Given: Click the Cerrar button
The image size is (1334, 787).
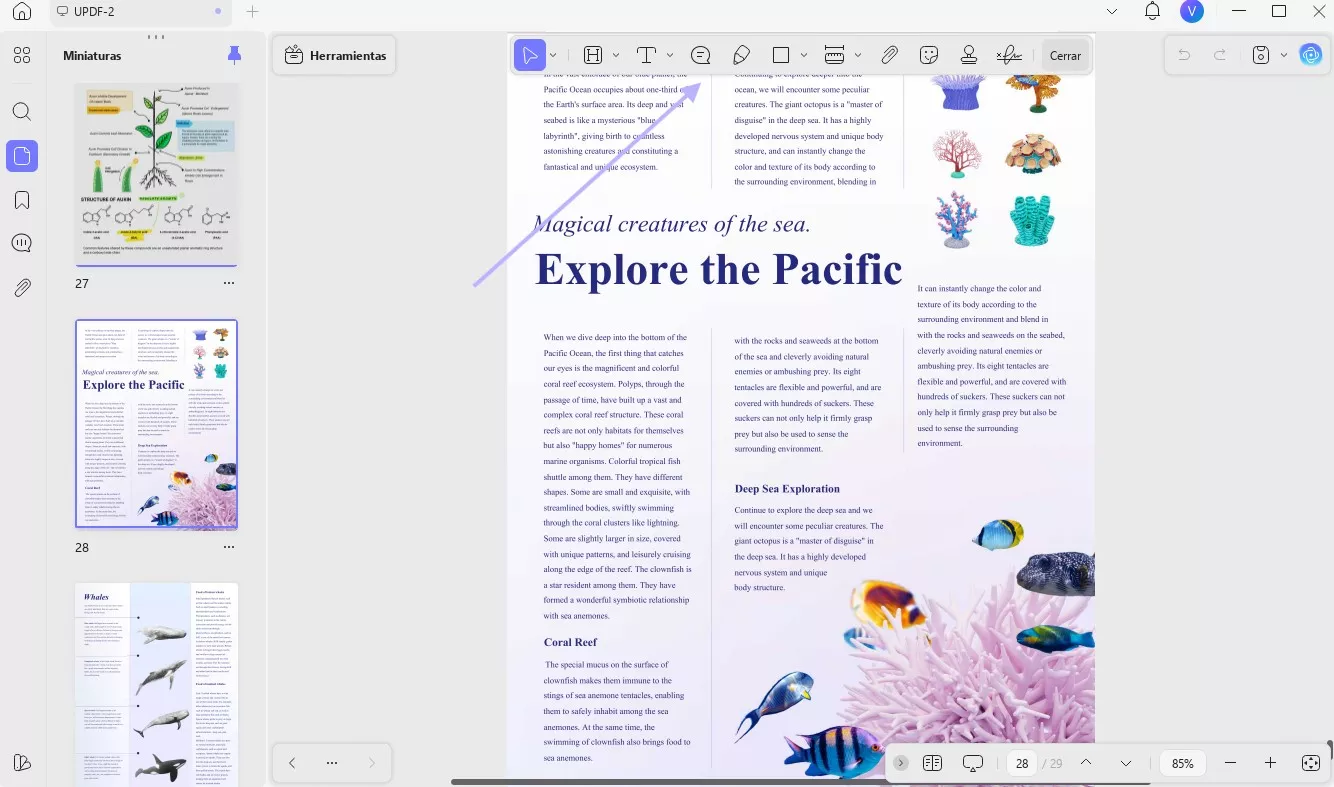Looking at the screenshot, I should (1065, 55).
